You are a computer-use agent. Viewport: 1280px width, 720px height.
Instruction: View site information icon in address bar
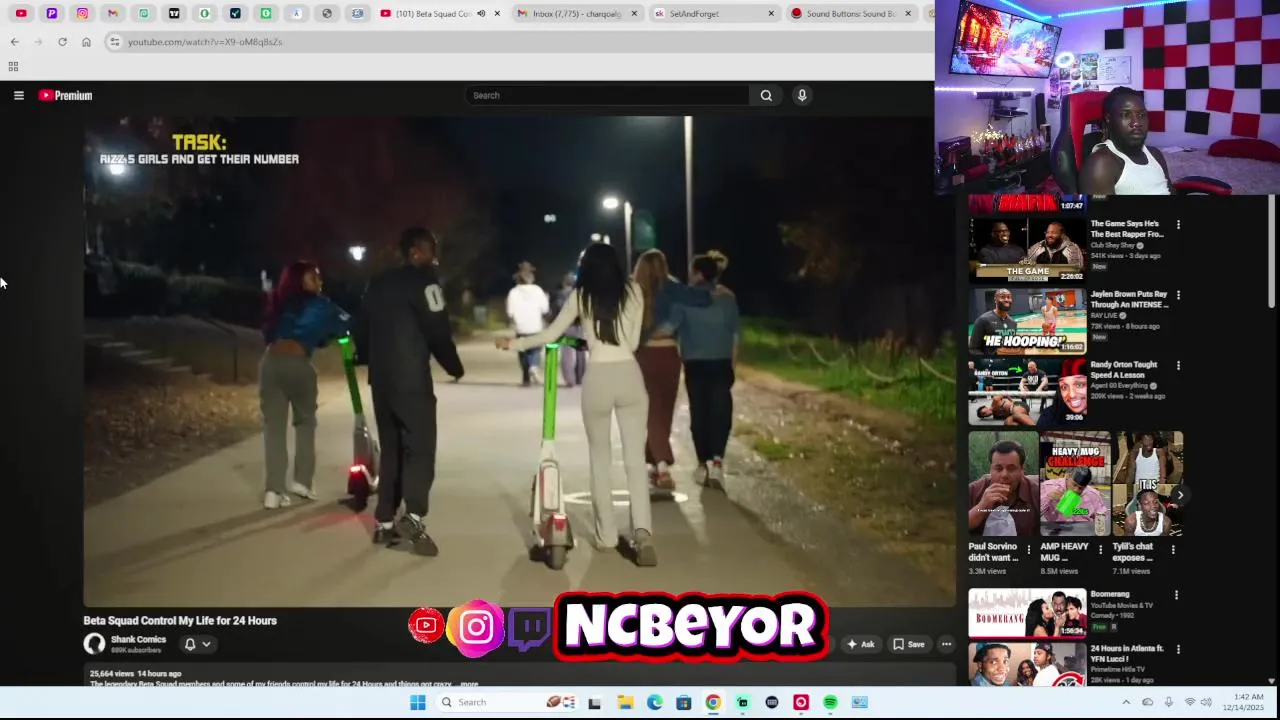coord(114,42)
